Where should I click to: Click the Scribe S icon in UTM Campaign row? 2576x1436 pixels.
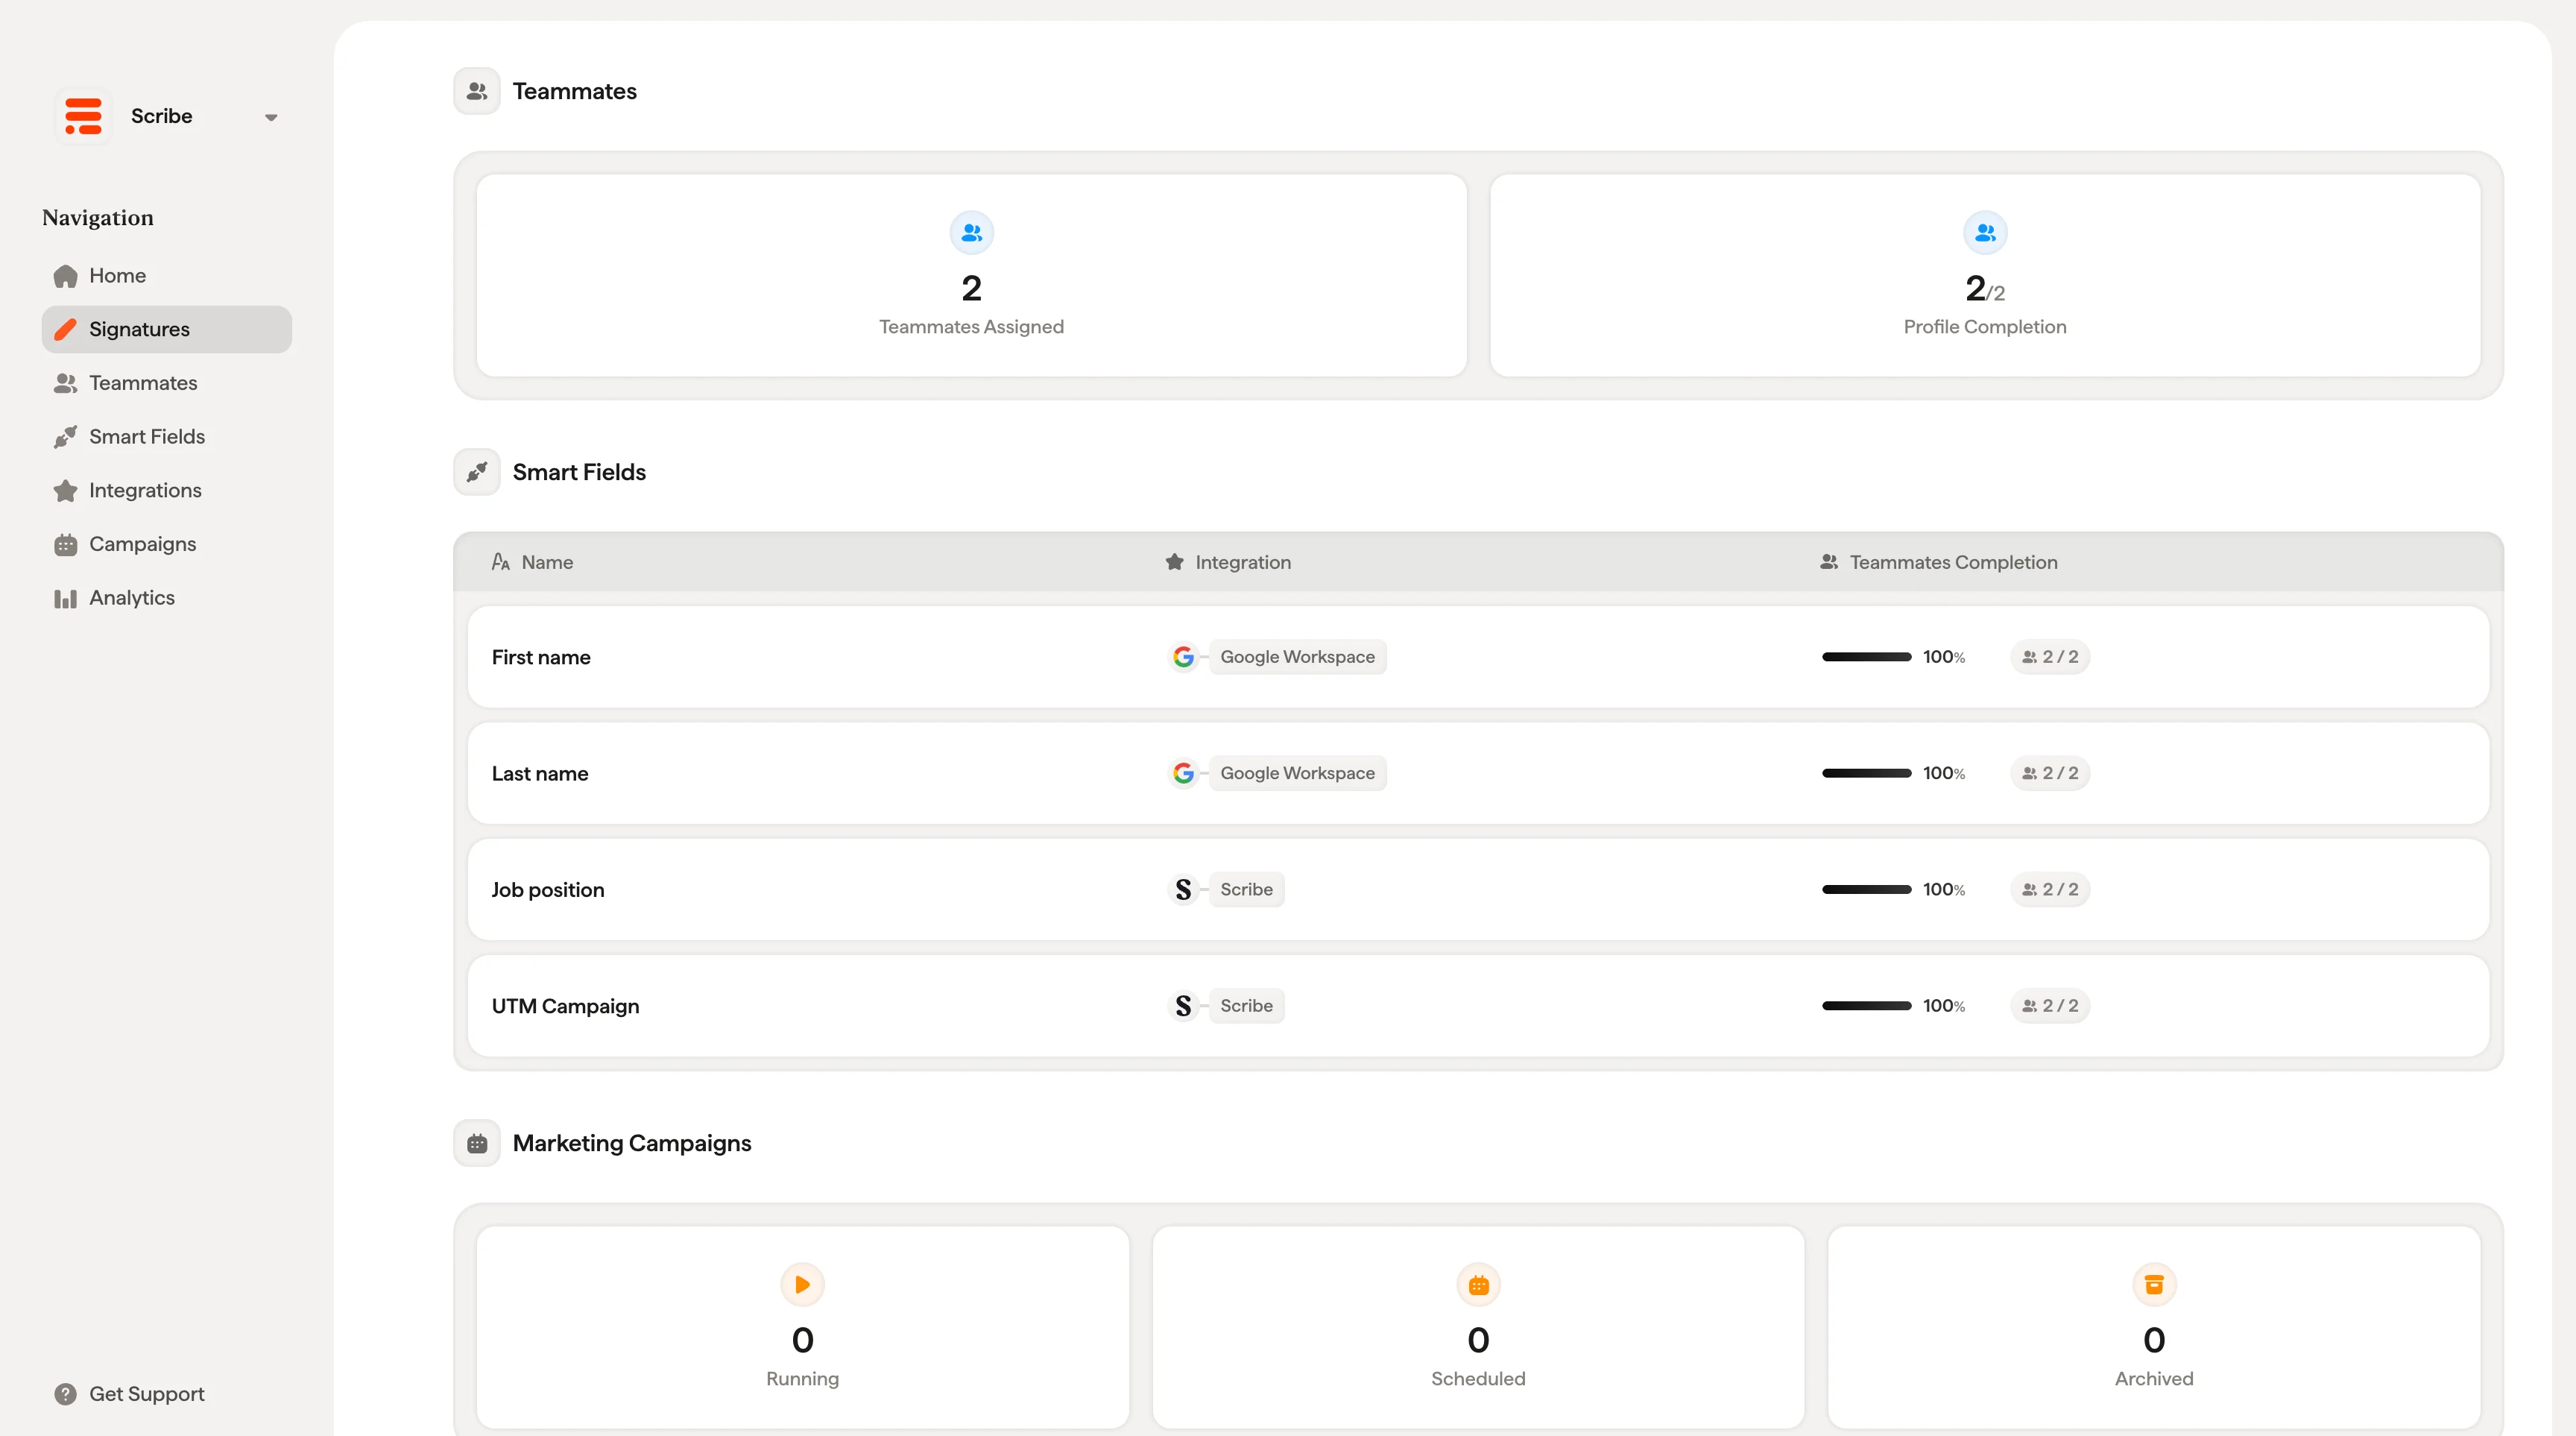coord(1183,1005)
